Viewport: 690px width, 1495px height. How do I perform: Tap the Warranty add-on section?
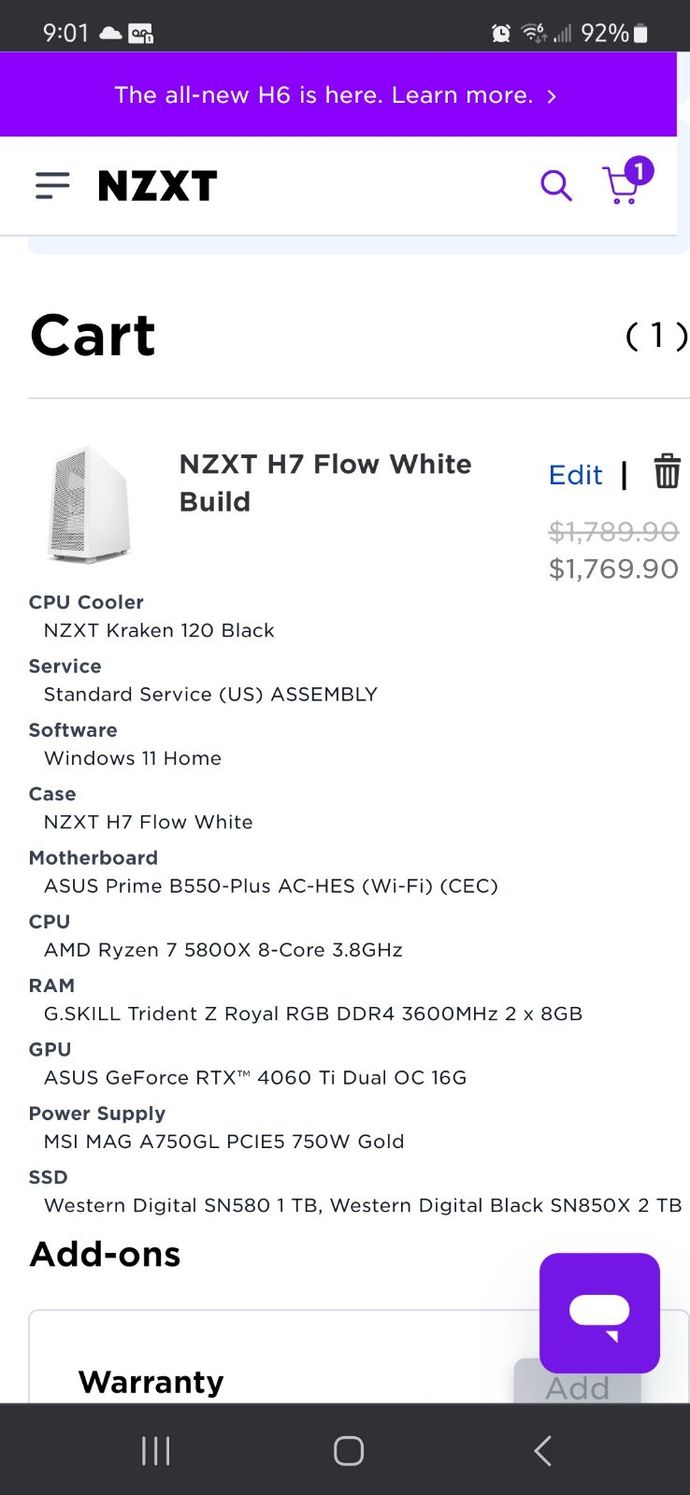click(150, 1382)
